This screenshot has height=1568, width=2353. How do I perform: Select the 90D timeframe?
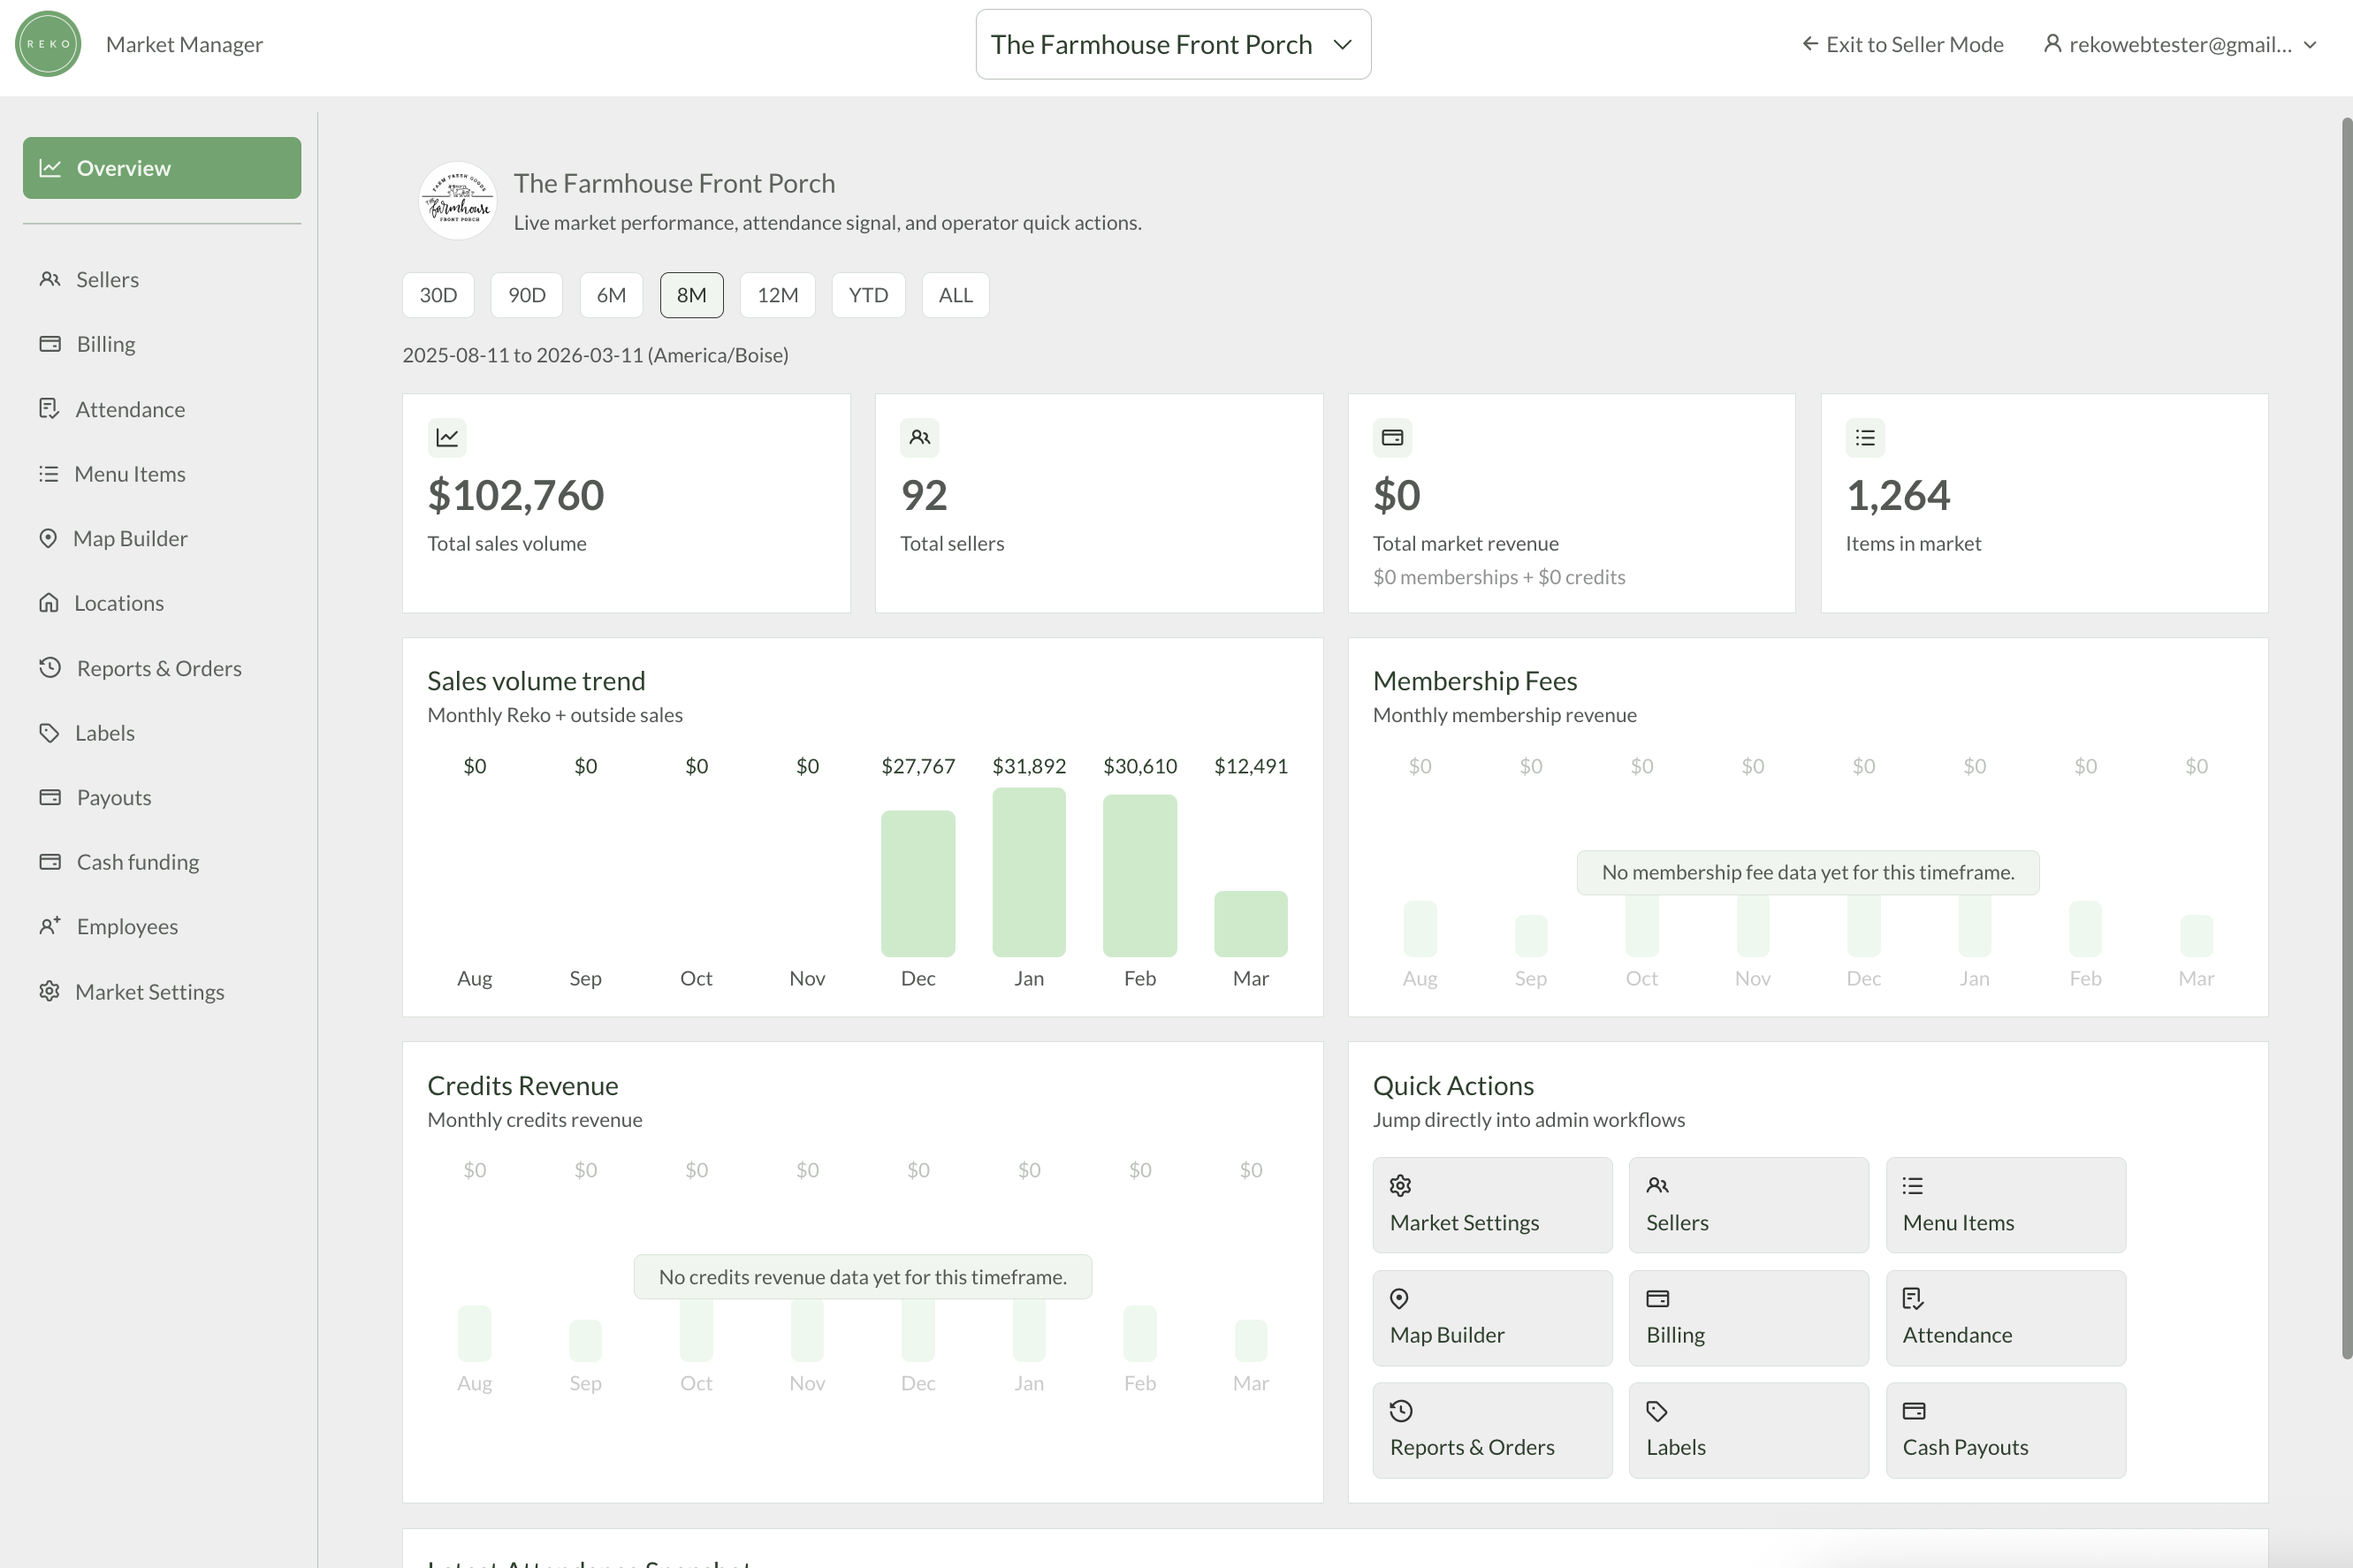point(527,295)
